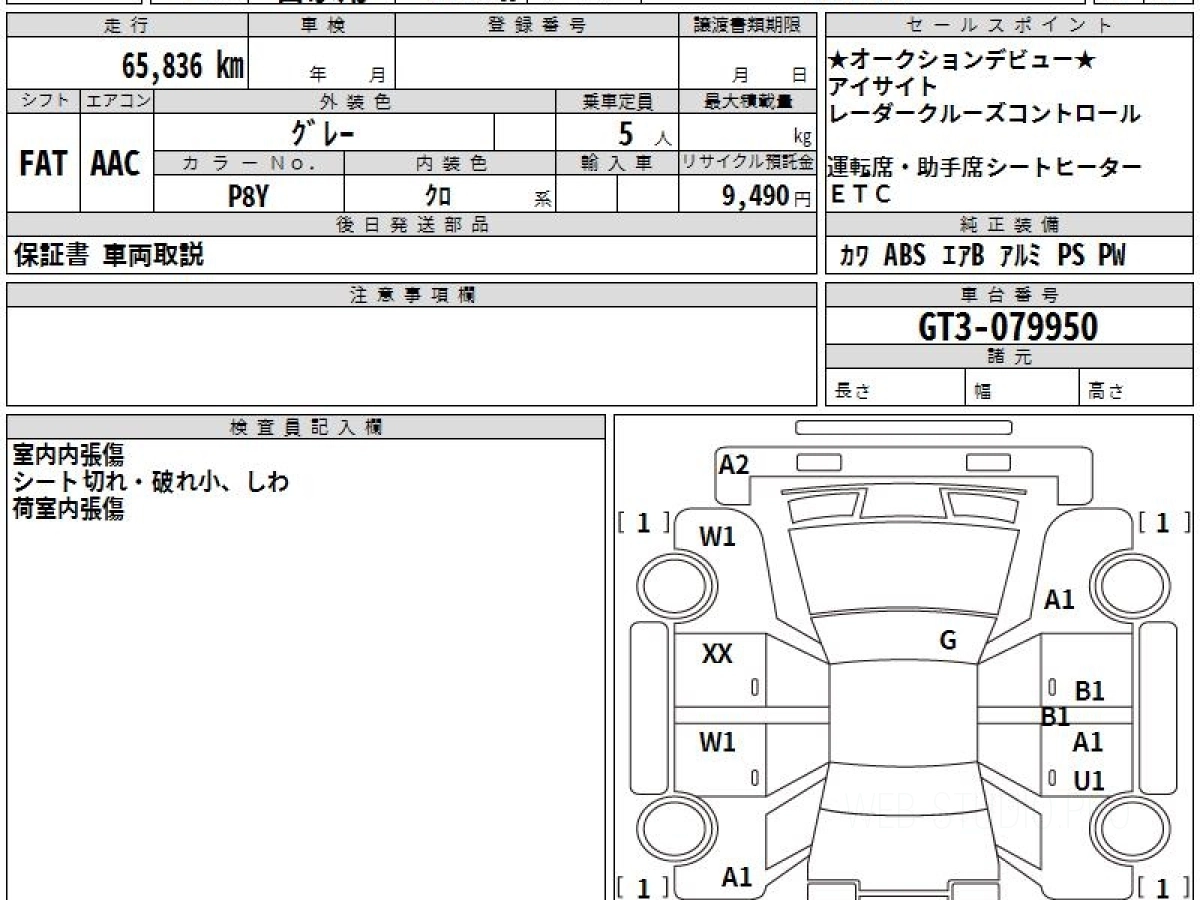This screenshot has width=1200, height=900.
Task: Select the セールスポイント header
Action: pyautogui.click(x=1009, y=26)
